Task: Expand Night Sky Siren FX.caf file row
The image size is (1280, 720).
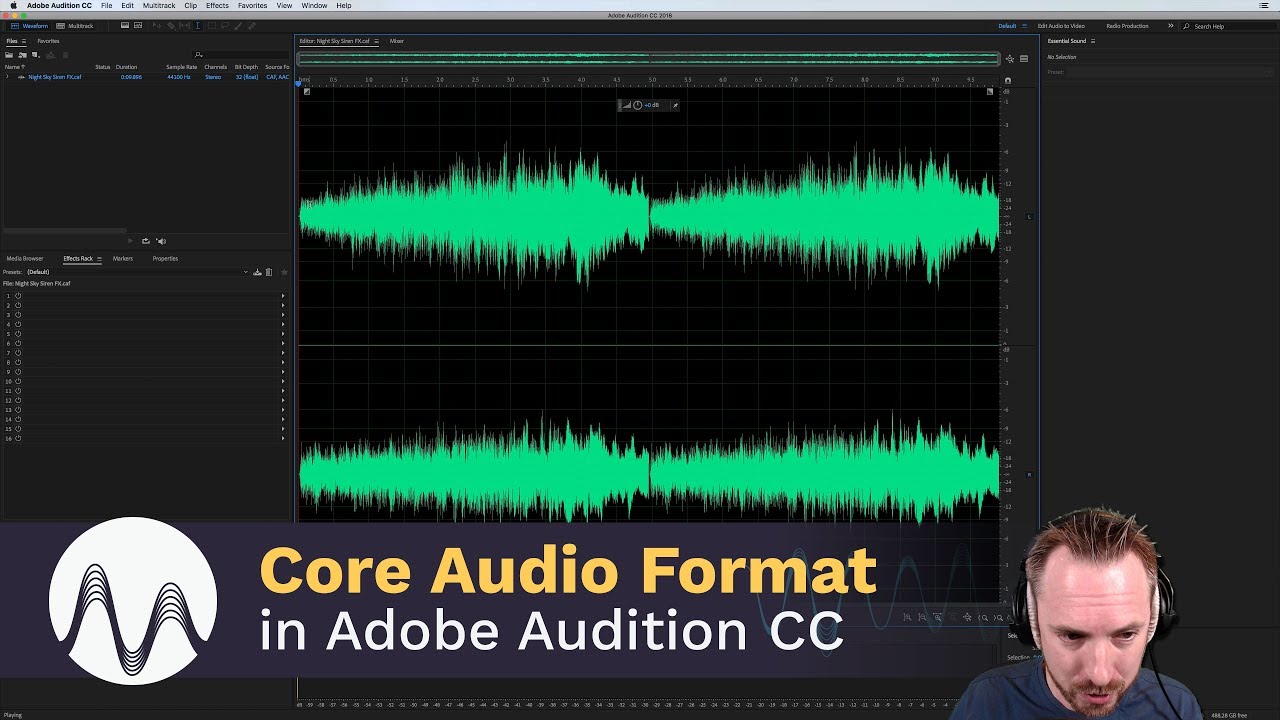Action: click(7, 76)
